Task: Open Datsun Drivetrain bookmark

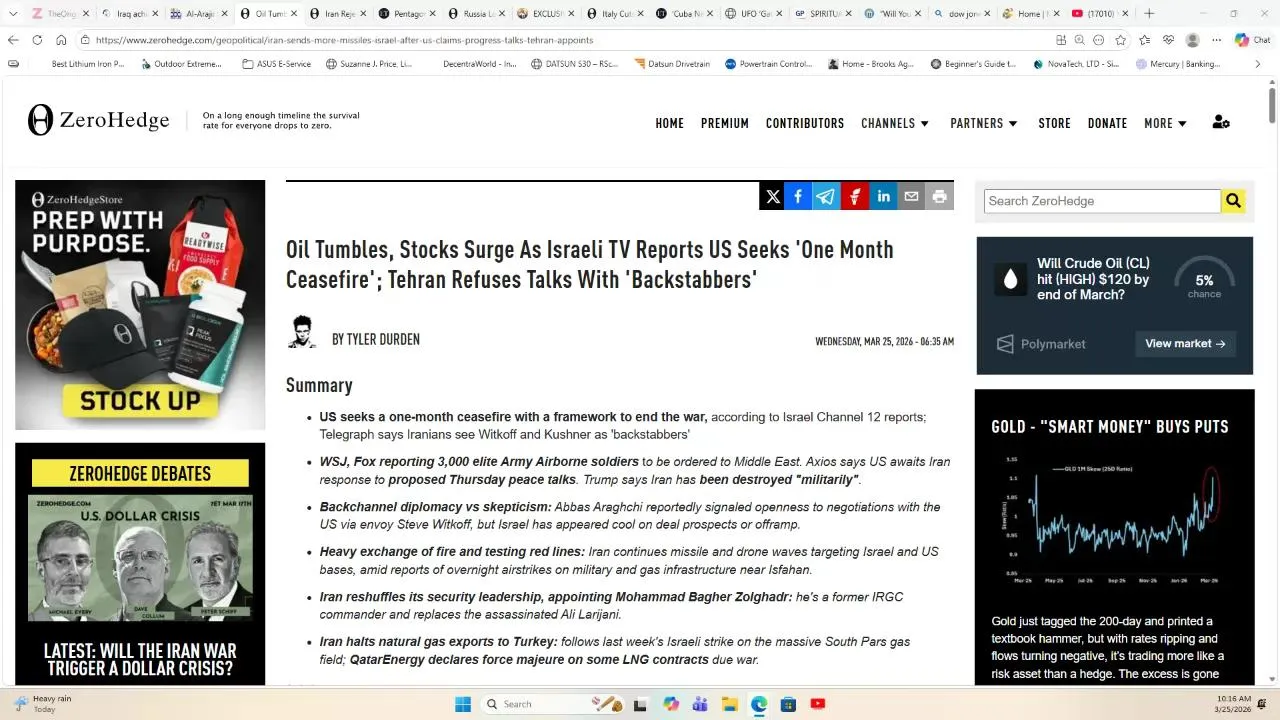Action: 672,64
